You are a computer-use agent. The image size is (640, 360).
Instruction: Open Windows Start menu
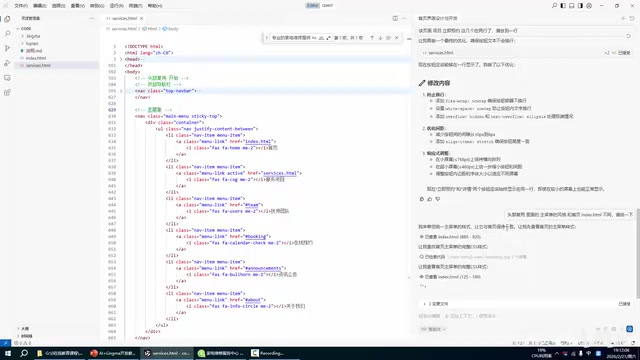(x=7, y=353)
